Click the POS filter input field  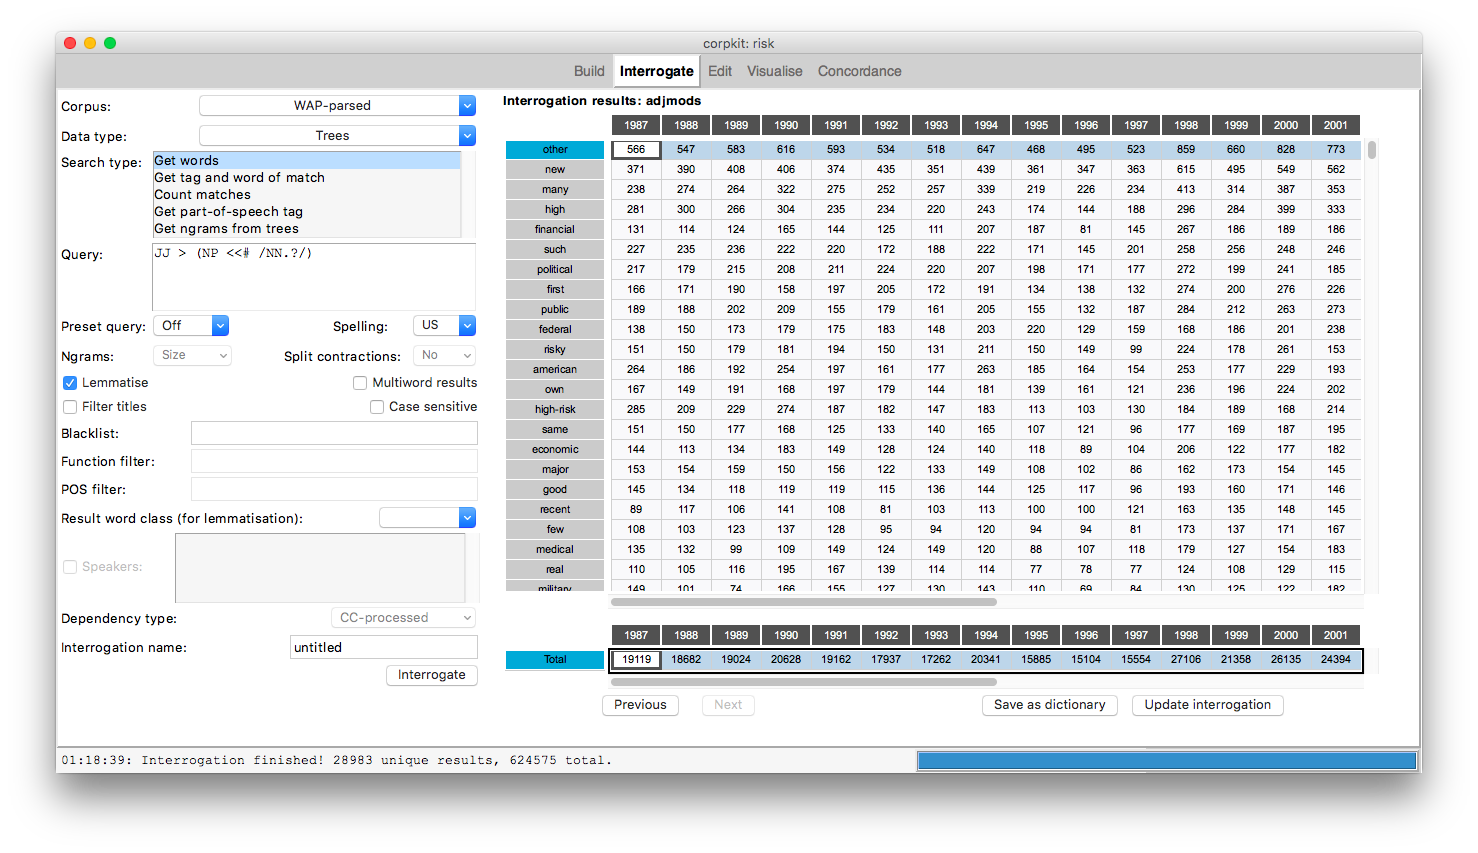[334, 489]
